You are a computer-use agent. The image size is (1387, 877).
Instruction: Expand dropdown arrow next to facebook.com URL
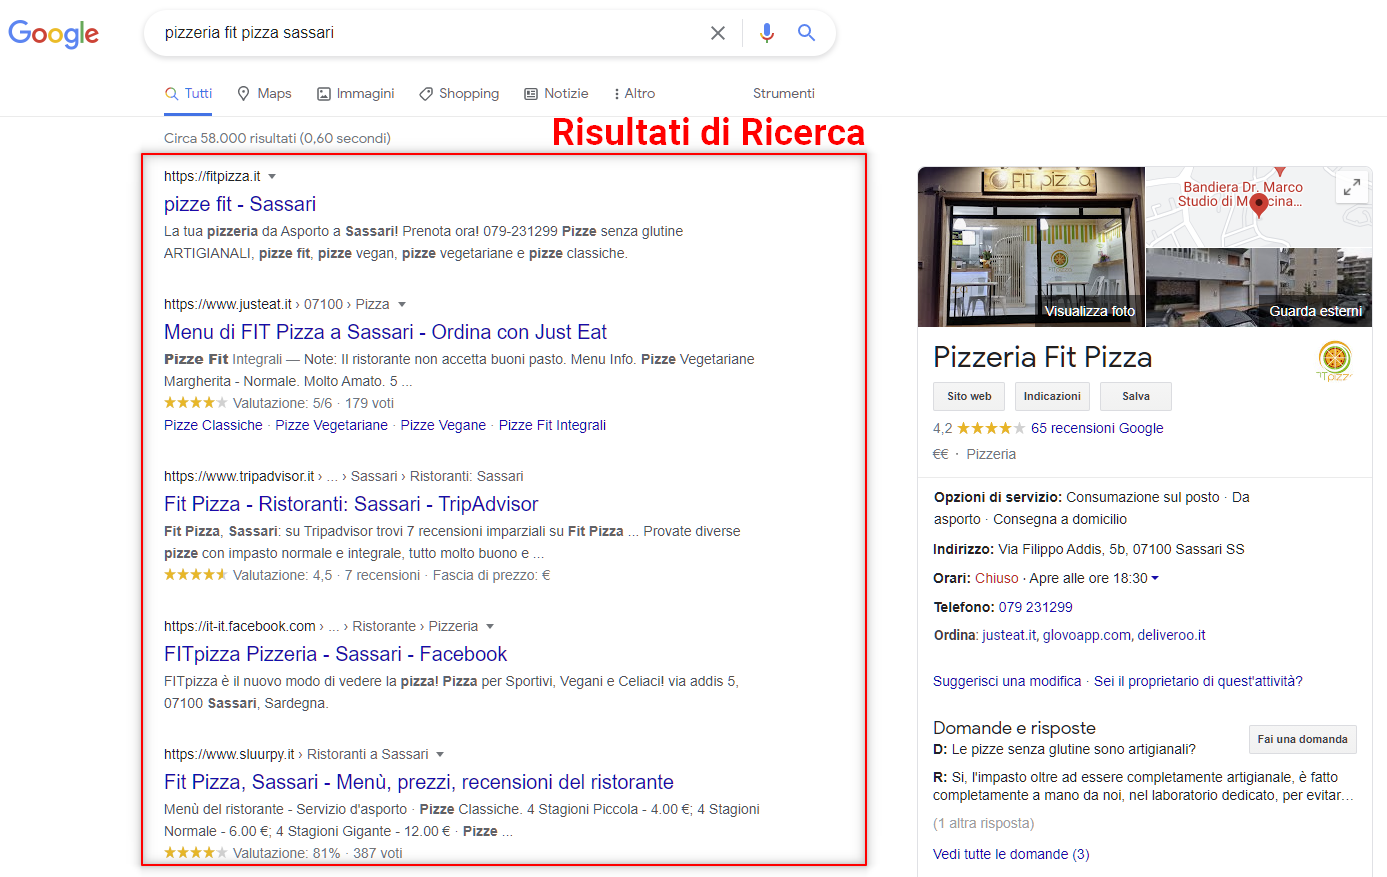[490, 627]
